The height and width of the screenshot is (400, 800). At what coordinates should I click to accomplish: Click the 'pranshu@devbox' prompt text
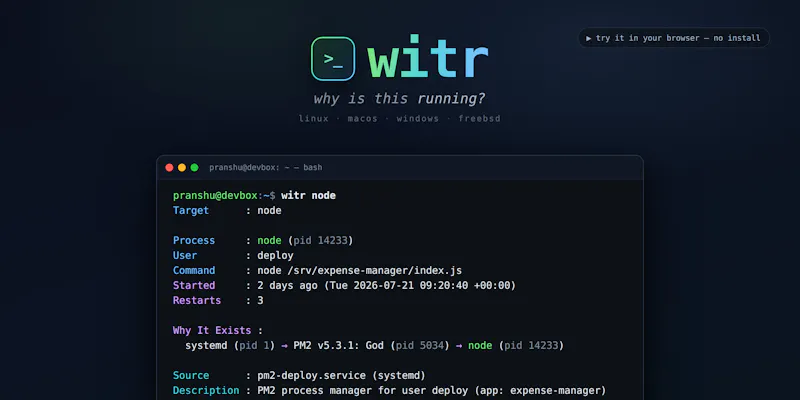click(x=215, y=195)
